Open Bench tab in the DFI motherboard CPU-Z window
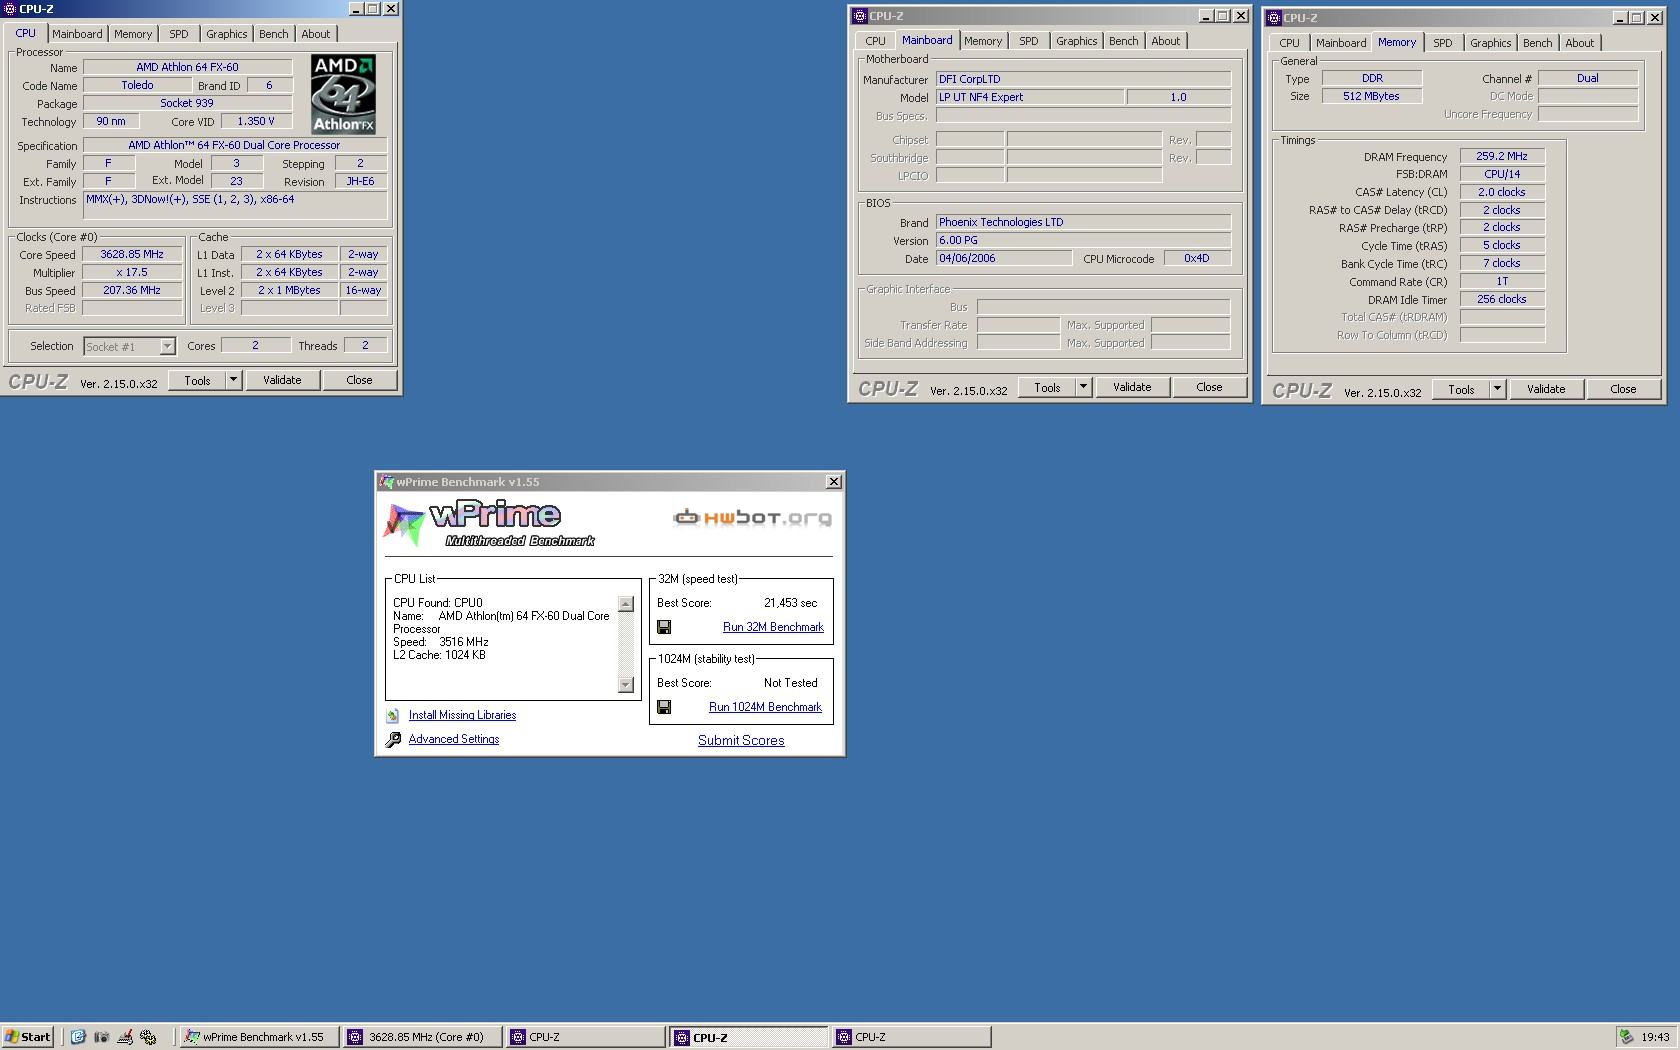Image resolution: width=1680 pixels, height=1050 pixels. pyautogui.click(x=1123, y=41)
